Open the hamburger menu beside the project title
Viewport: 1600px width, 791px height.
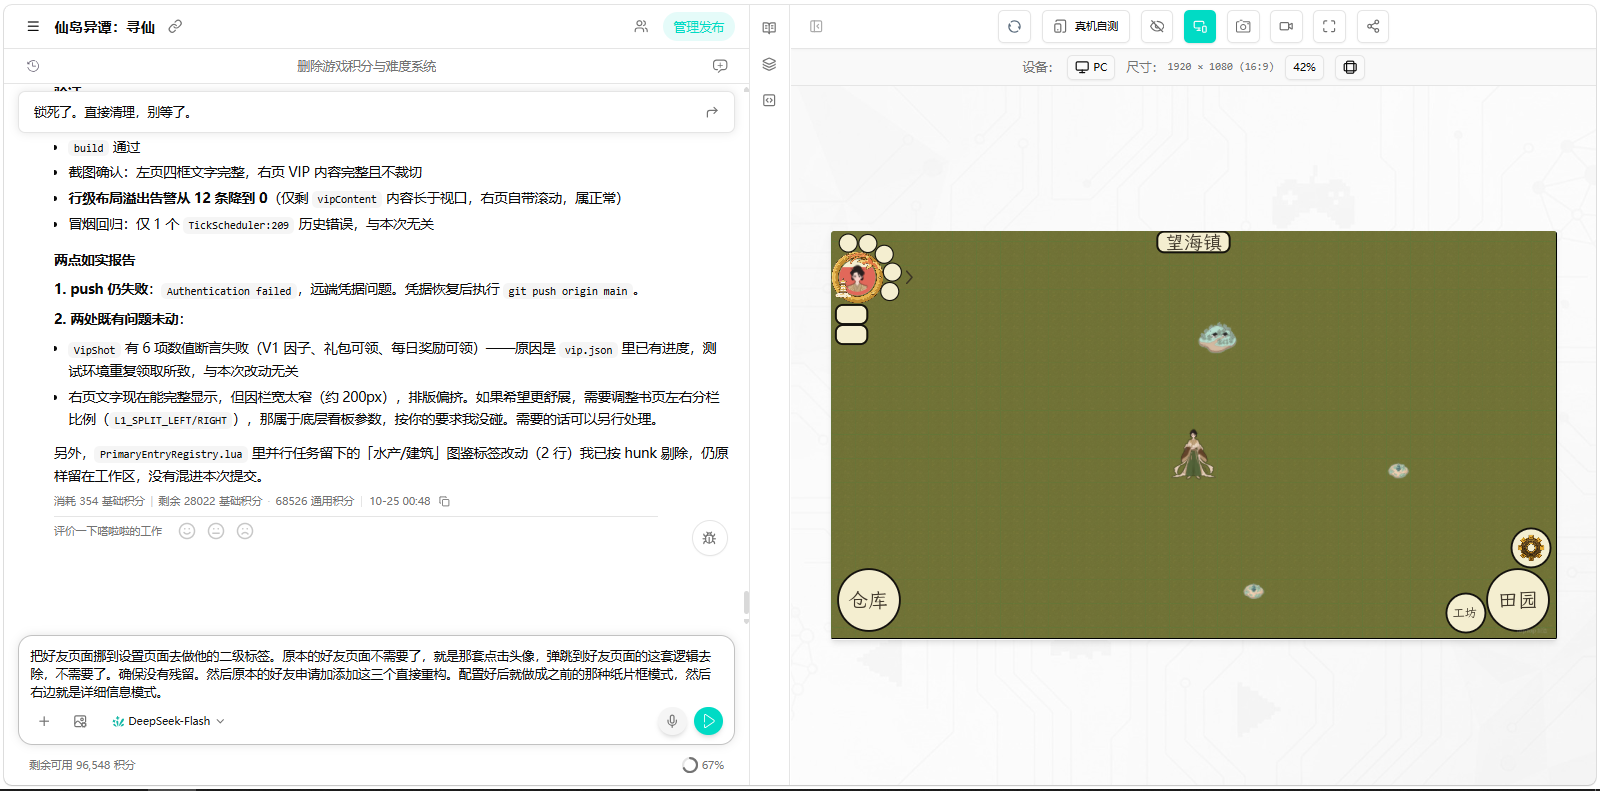point(33,27)
